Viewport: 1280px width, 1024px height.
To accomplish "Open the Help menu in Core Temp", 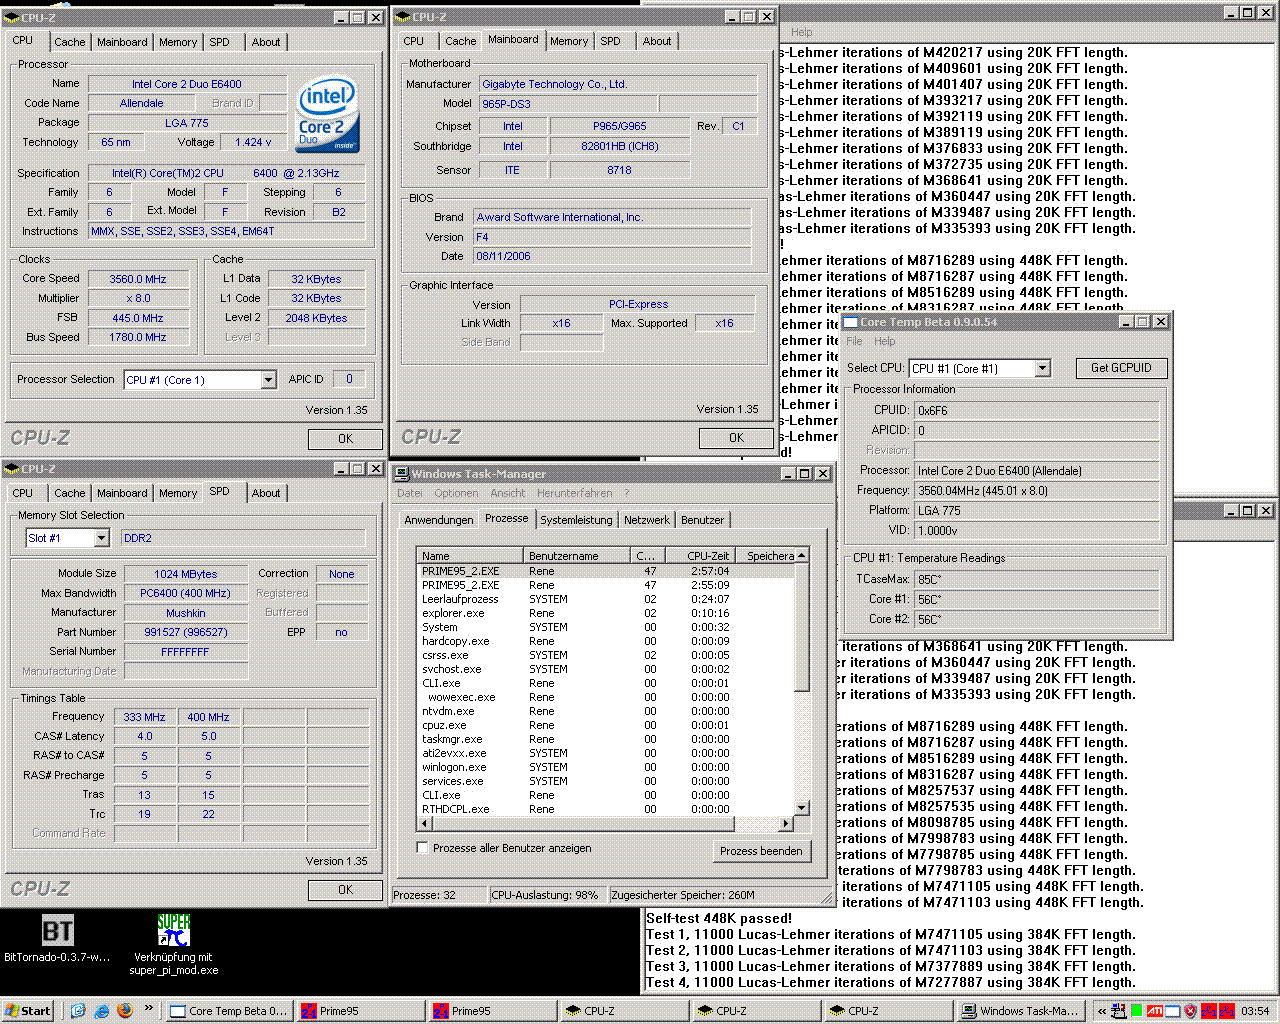I will [885, 341].
